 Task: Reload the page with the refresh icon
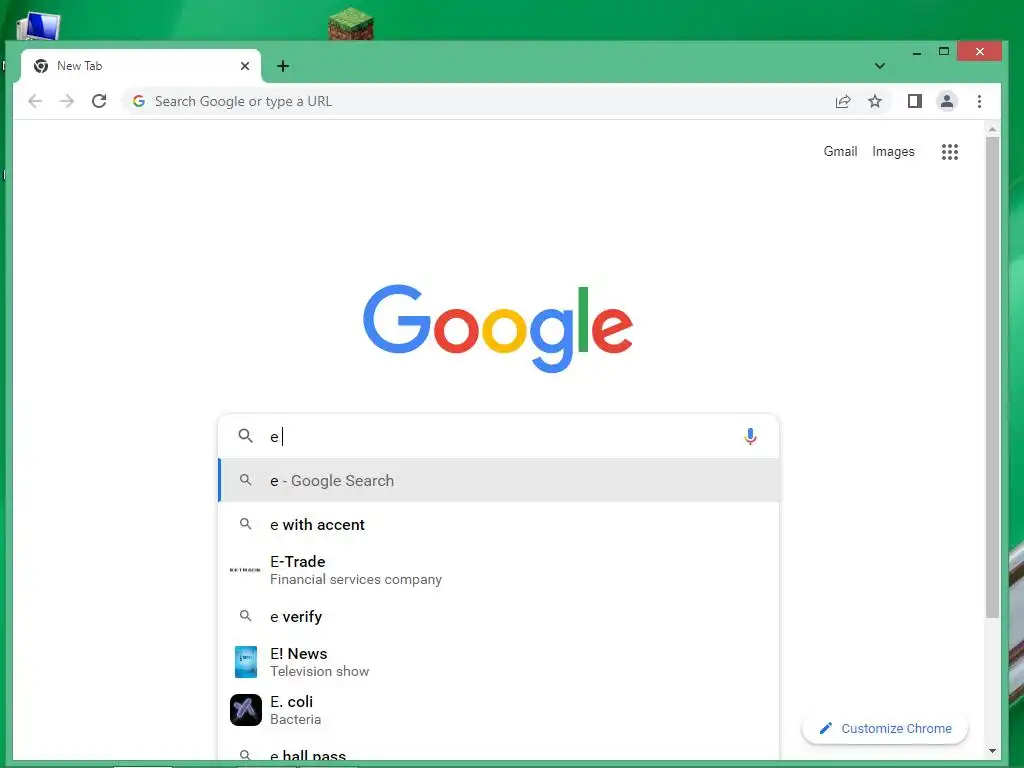(x=99, y=101)
